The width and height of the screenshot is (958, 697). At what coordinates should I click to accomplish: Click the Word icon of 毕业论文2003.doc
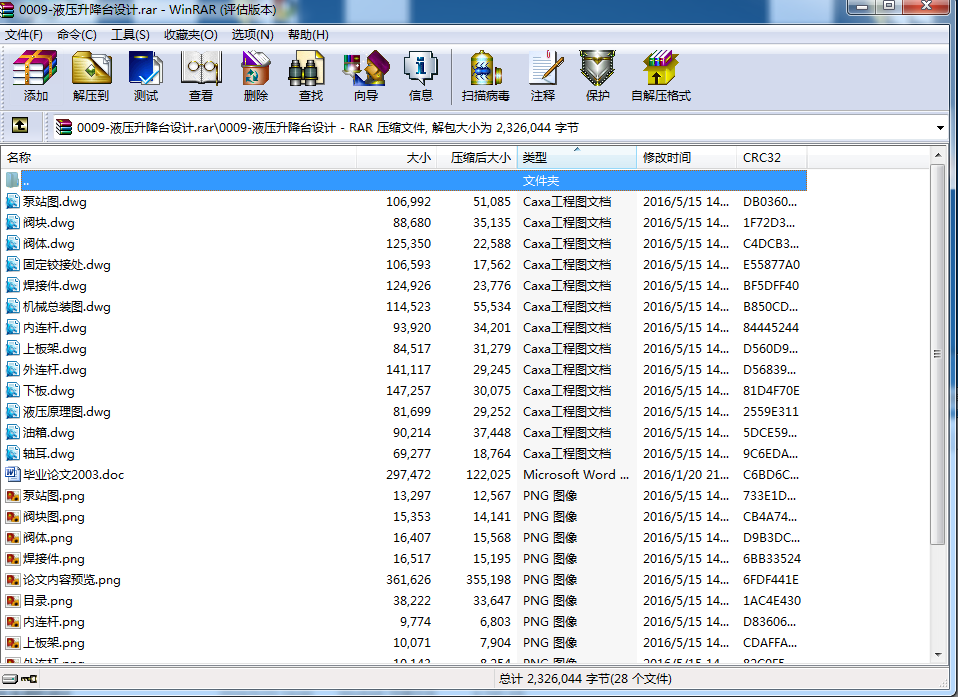pyautogui.click(x=12, y=474)
